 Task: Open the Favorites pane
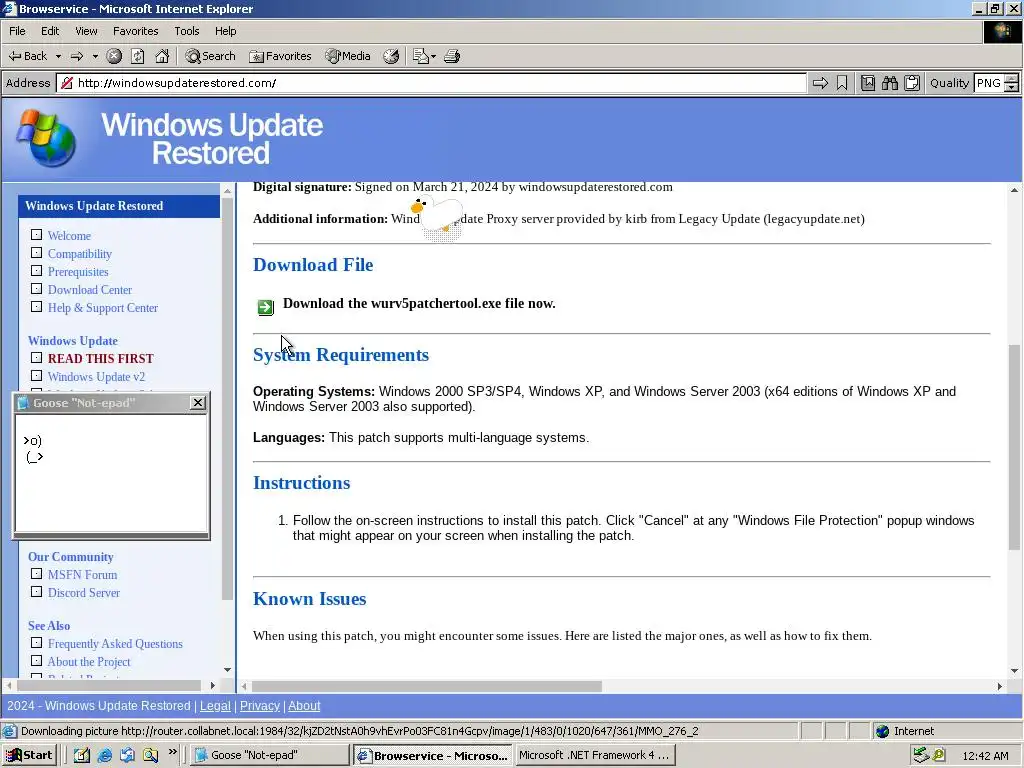tap(280, 56)
